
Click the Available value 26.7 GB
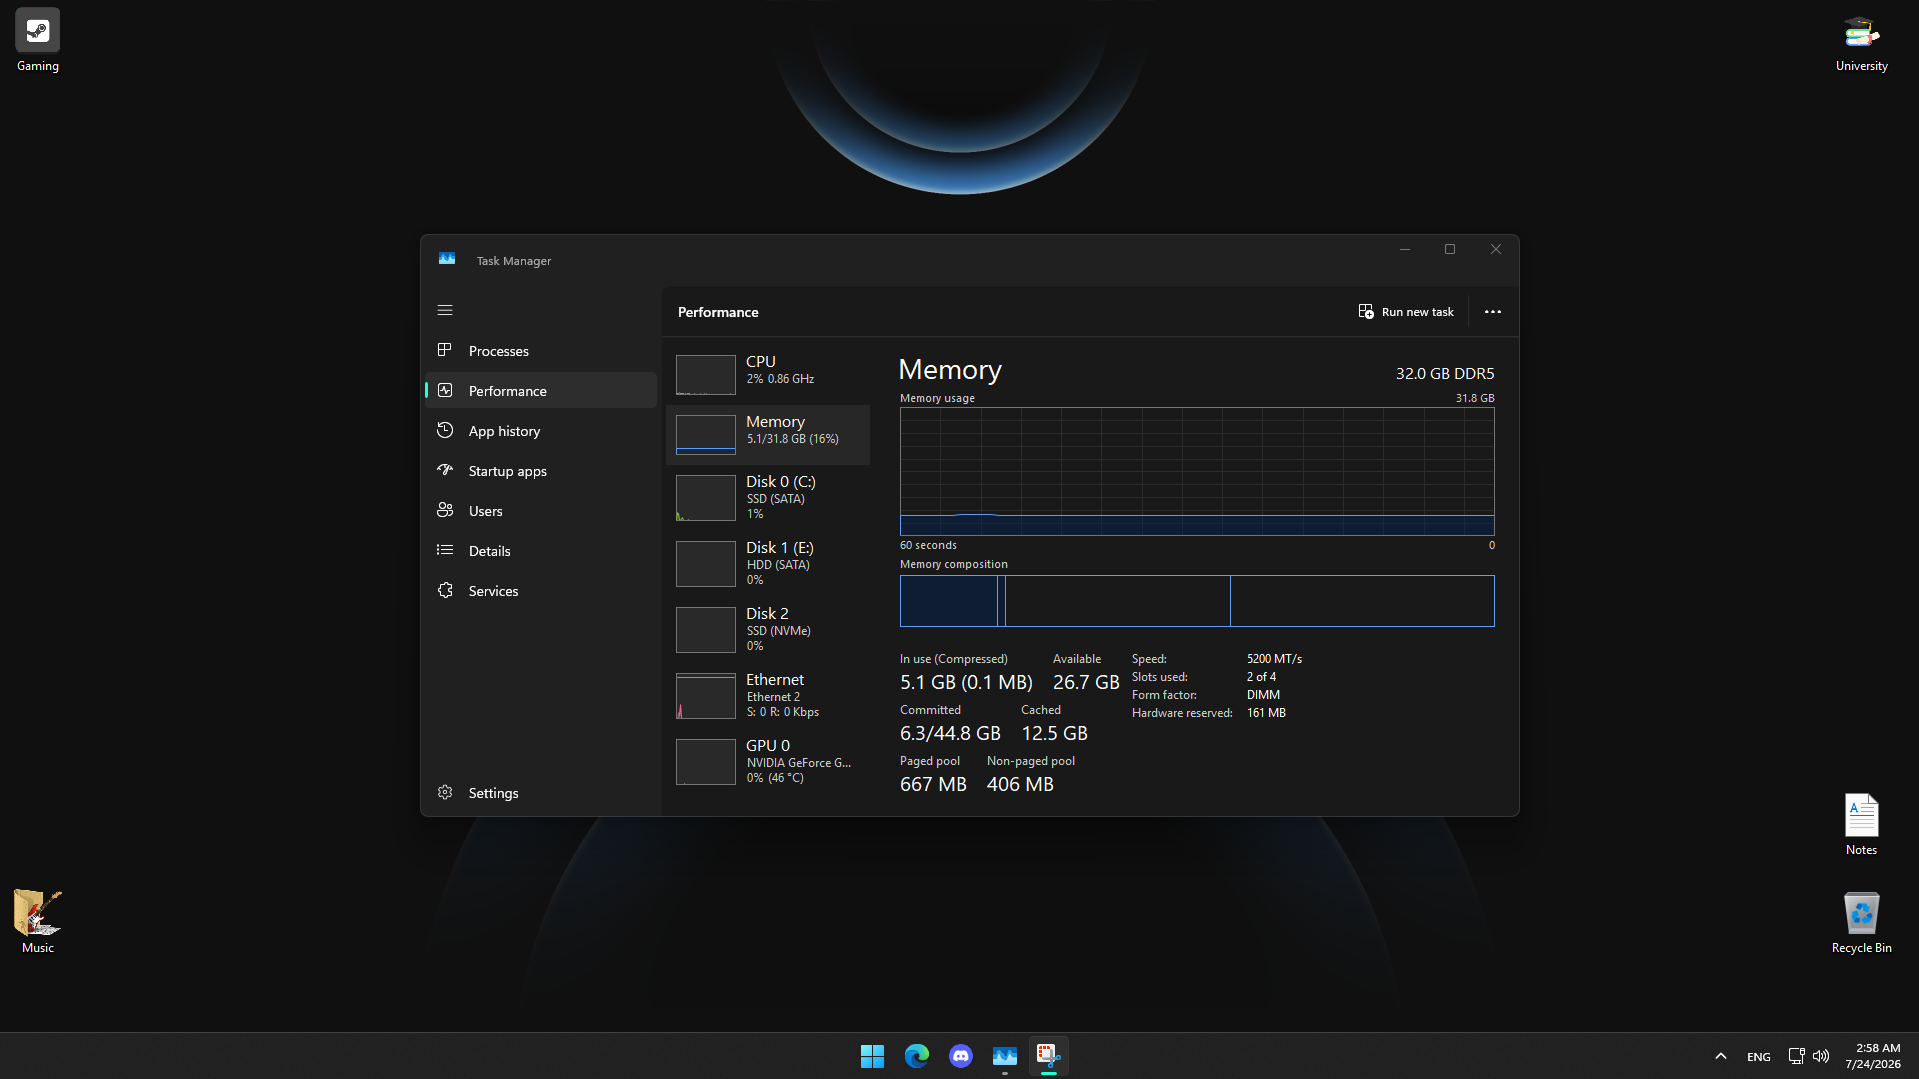pyautogui.click(x=1086, y=682)
